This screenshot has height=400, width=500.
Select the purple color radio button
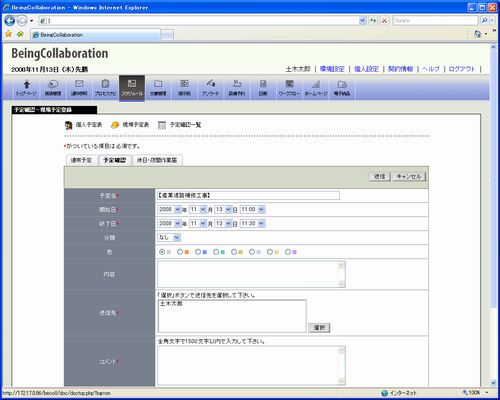click(x=288, y=252)
